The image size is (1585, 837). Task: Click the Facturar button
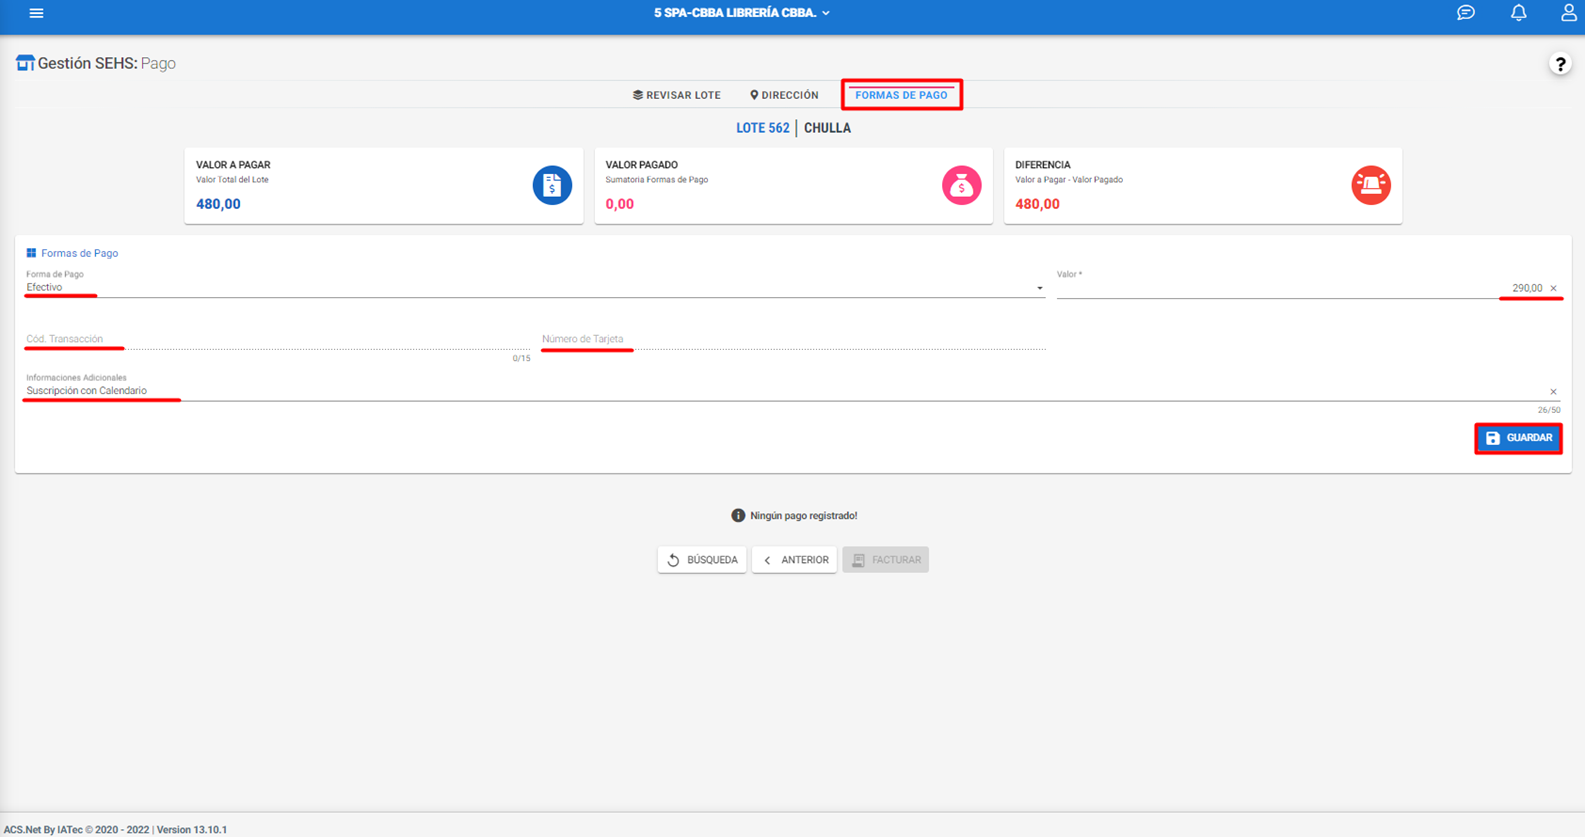click(x=885, y=560)
